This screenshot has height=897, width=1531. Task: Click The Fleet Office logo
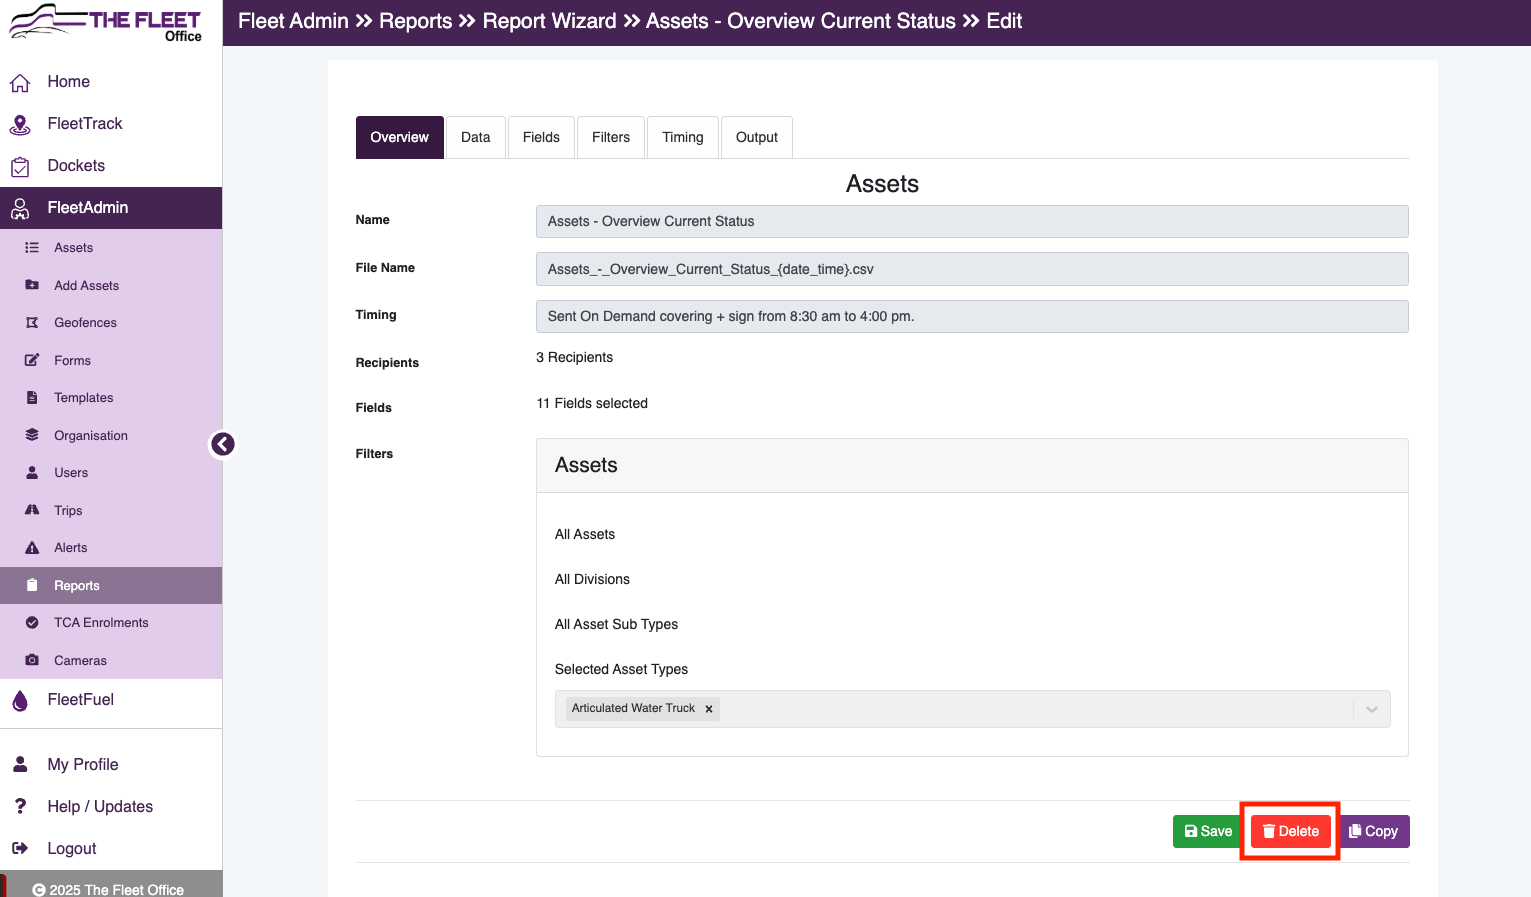[106, 22]
